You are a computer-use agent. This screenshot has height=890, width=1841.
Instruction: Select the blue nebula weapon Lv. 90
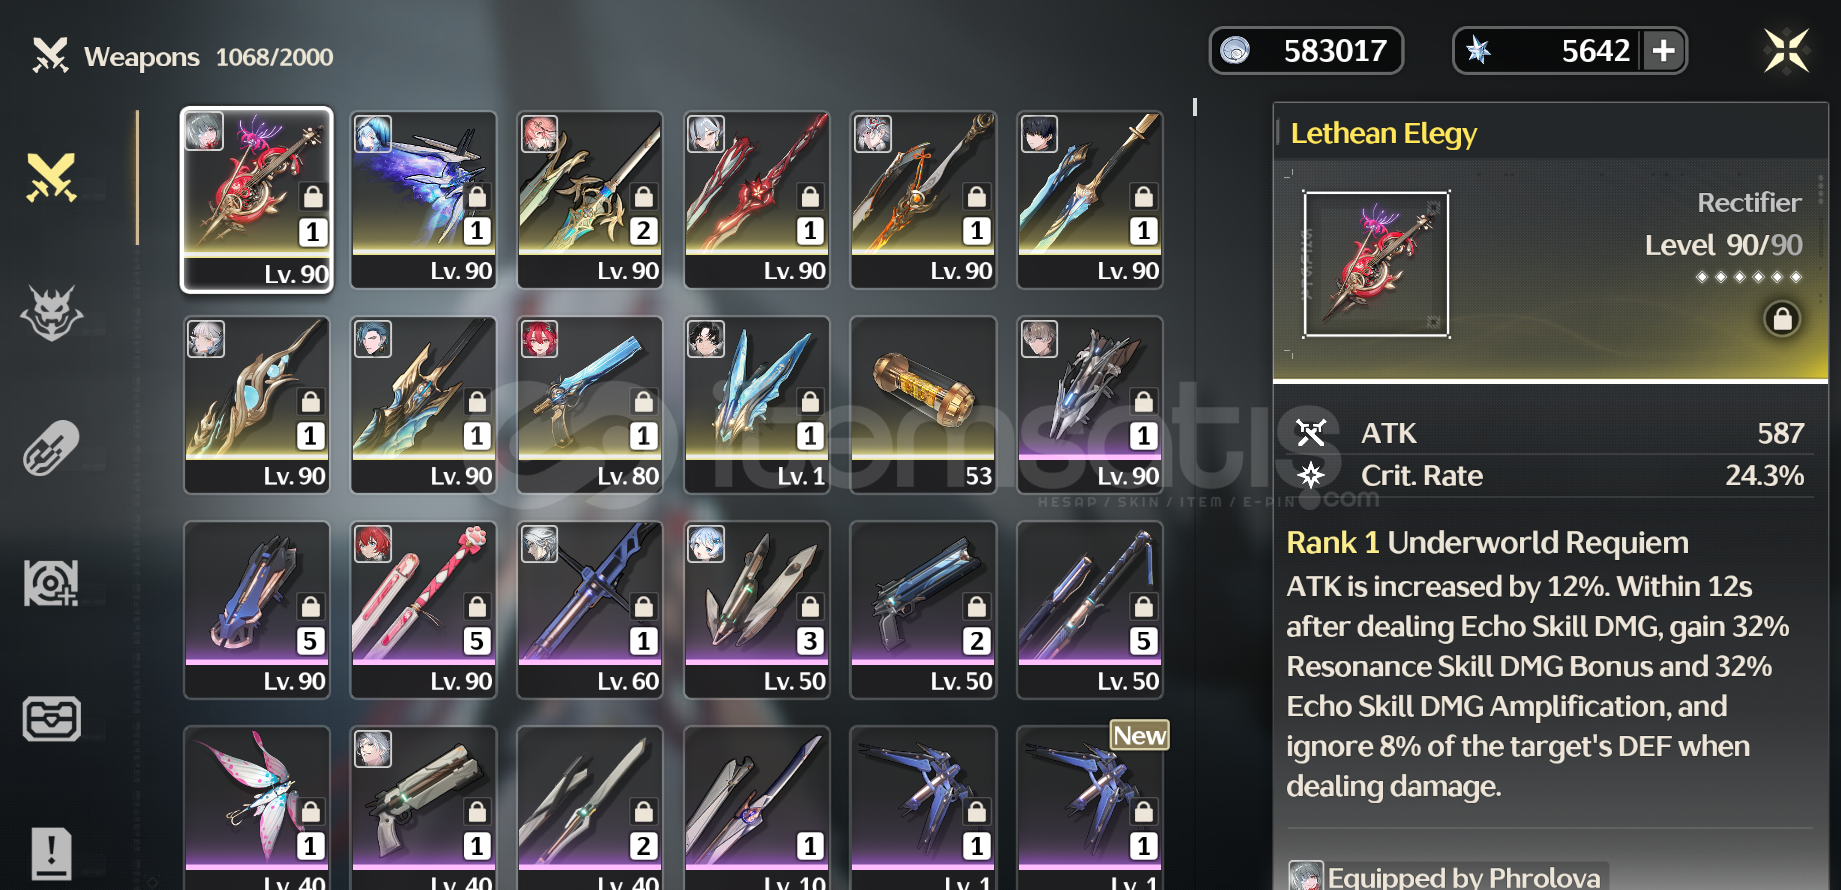click(423, 200)
